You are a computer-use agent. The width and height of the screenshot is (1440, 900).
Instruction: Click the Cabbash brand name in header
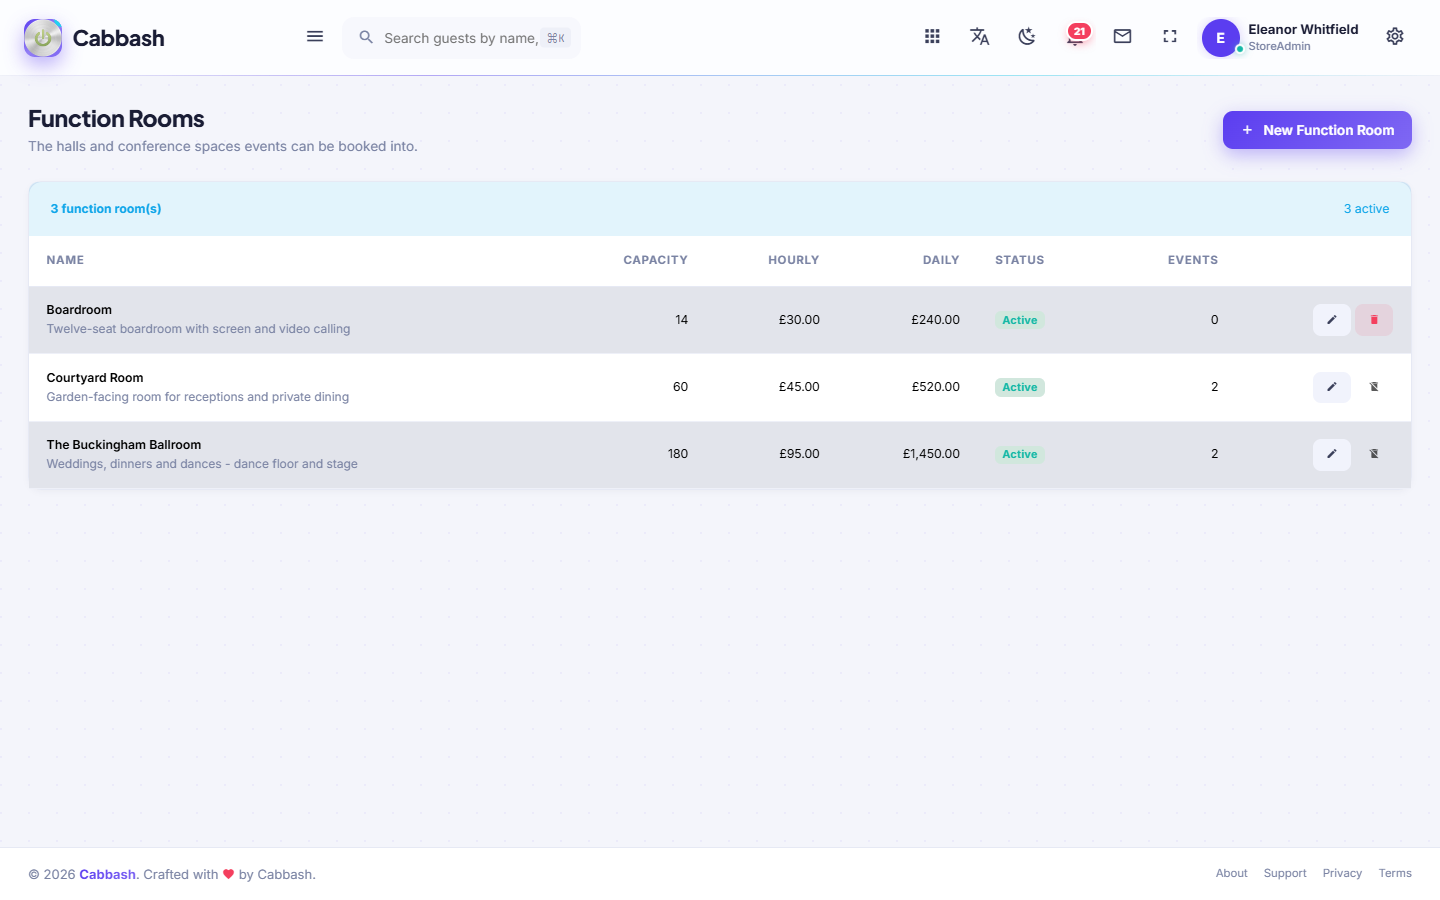point(119,38)
